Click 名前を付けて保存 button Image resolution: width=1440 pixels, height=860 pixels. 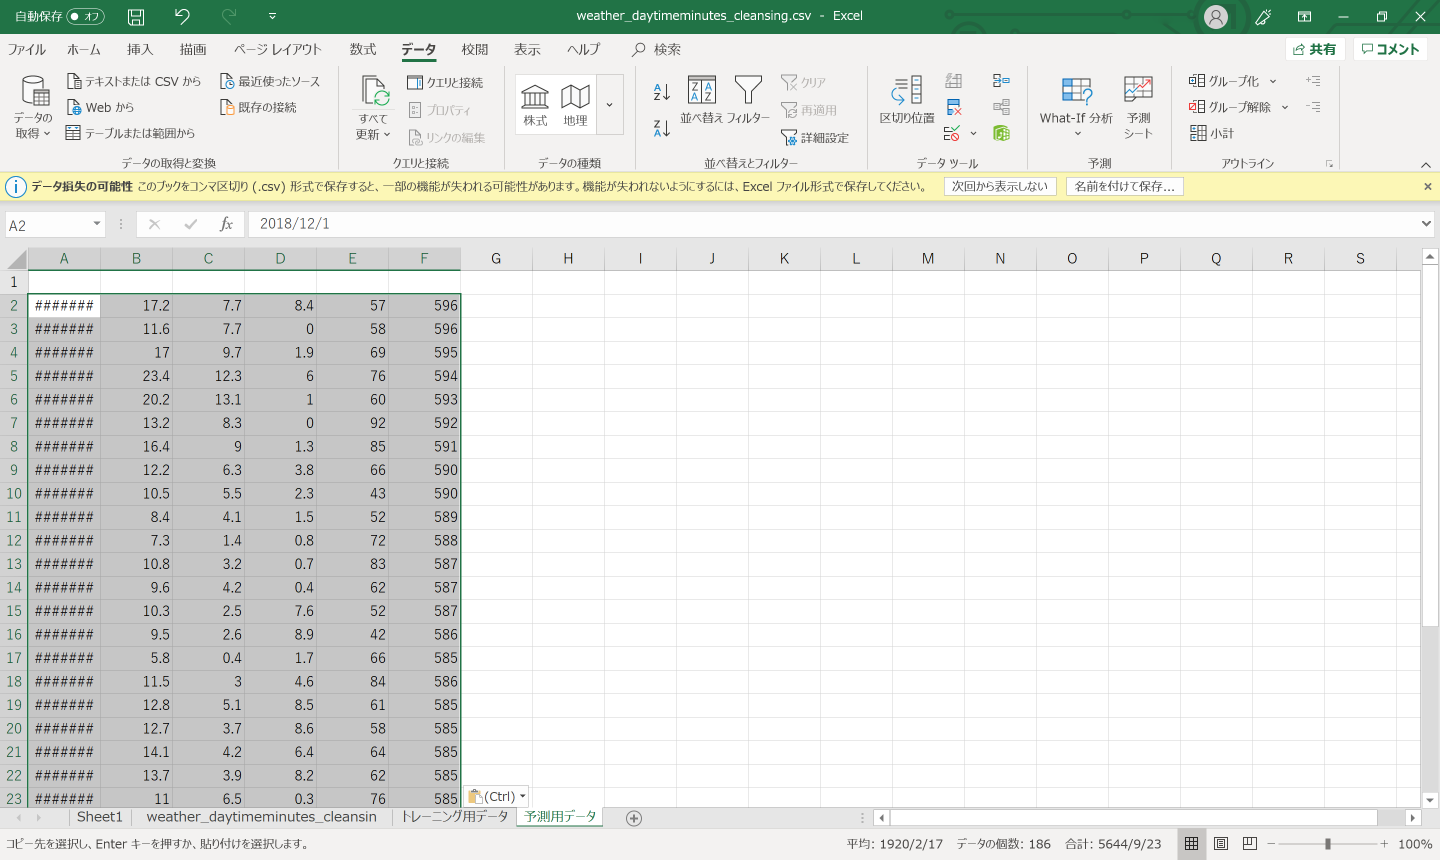[x=1124, y=186]
